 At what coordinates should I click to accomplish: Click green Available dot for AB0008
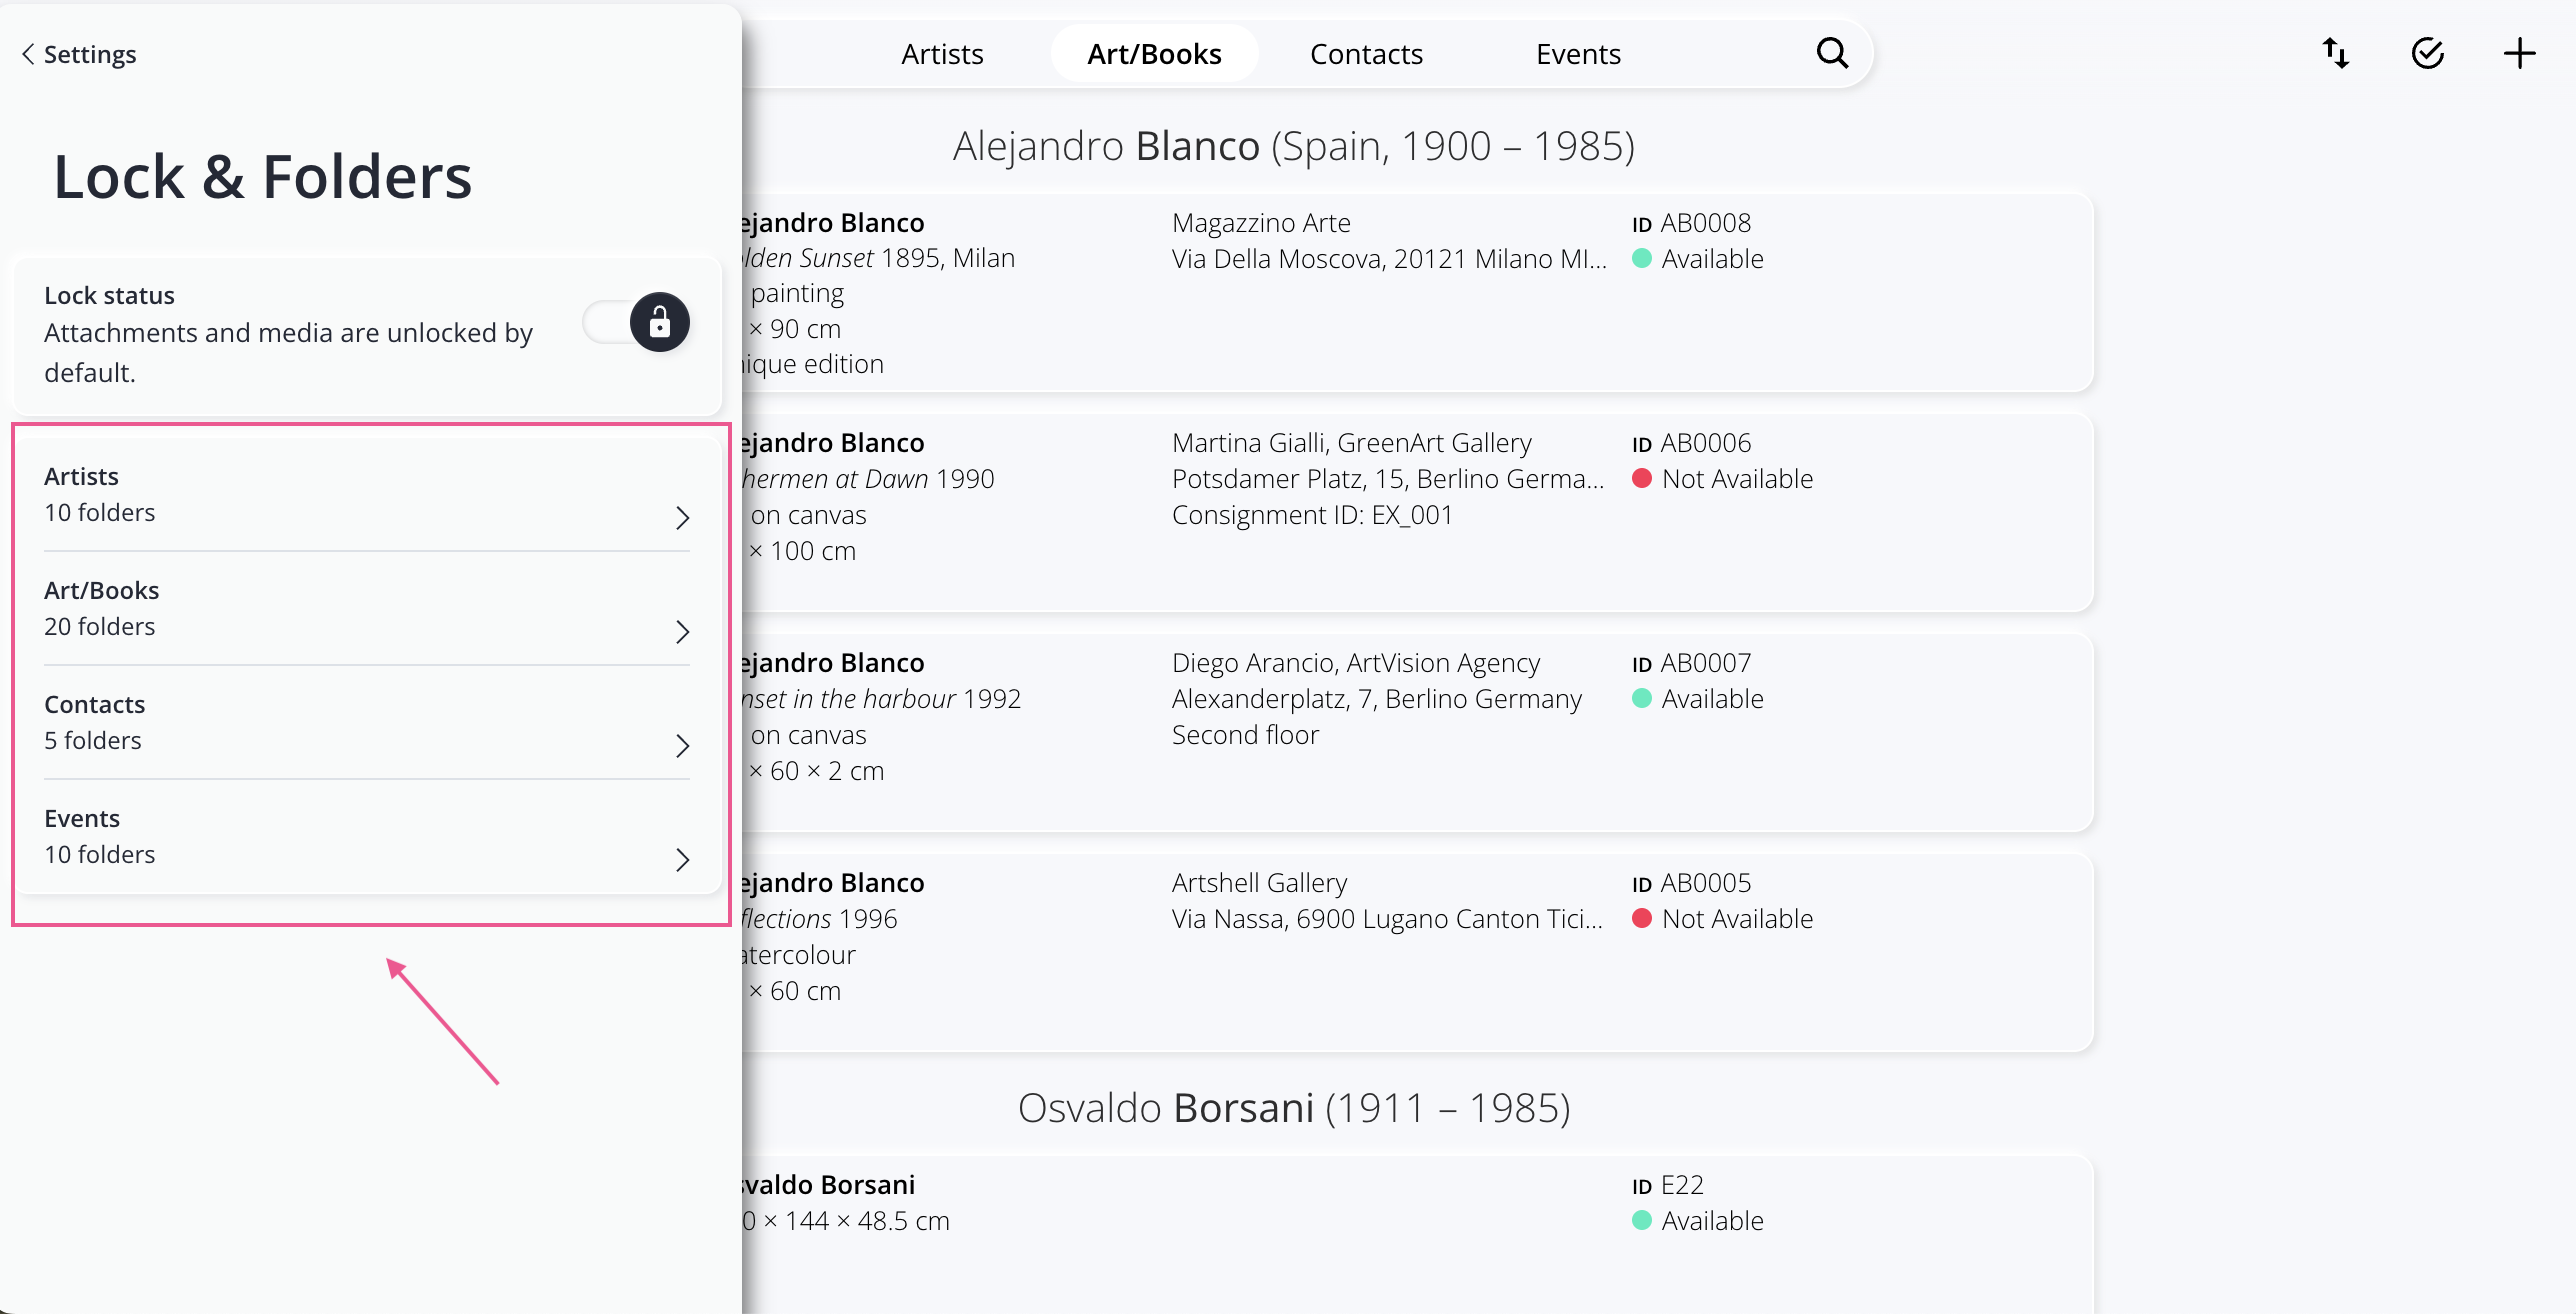click(1641, 259)
